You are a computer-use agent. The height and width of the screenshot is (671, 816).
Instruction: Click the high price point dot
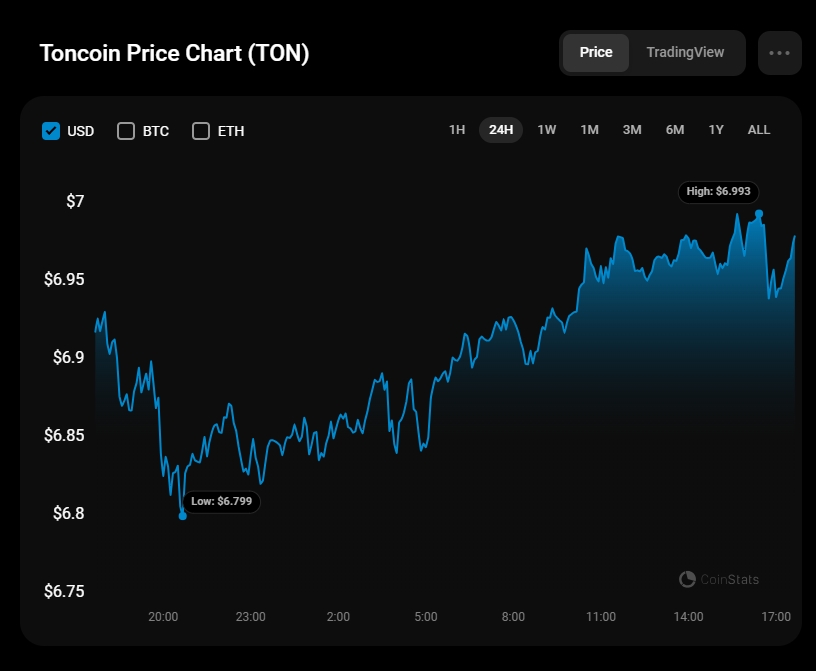(x=760, y=214)
